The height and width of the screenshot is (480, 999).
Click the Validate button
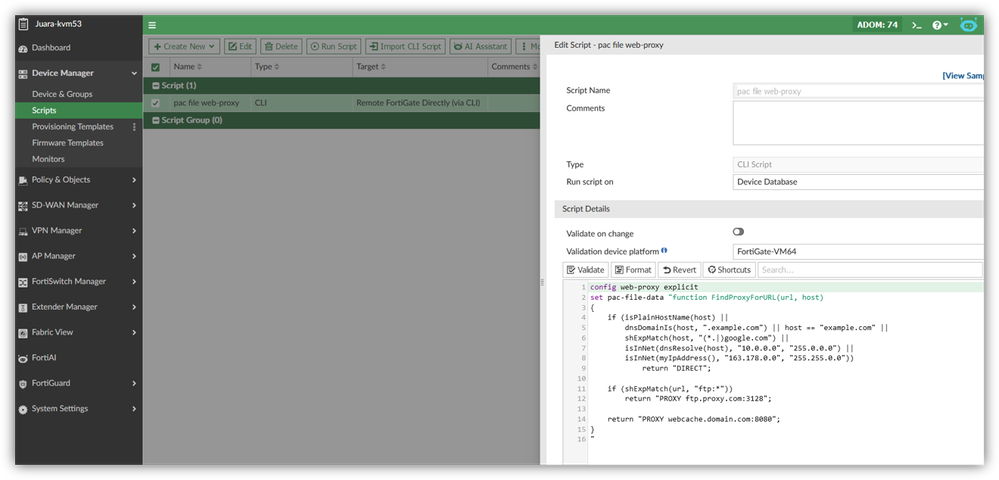pos(585,270)
